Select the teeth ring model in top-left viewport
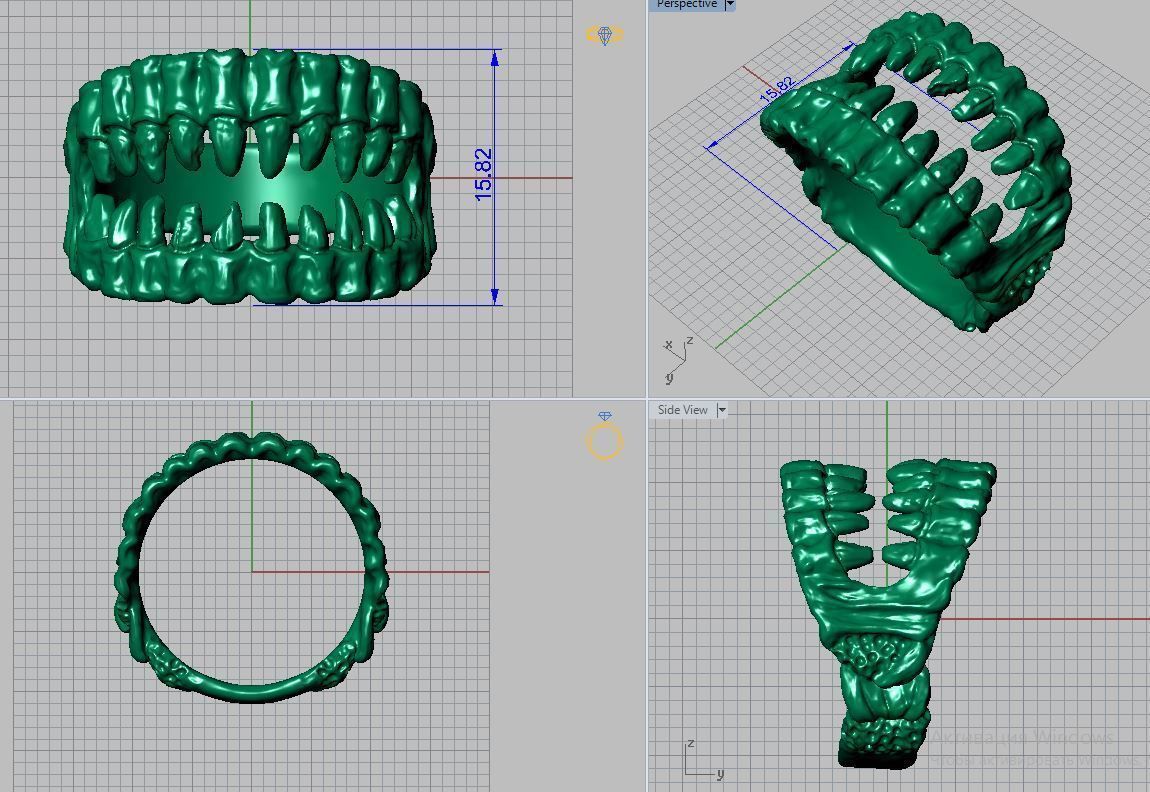 [x=252, y=176]
